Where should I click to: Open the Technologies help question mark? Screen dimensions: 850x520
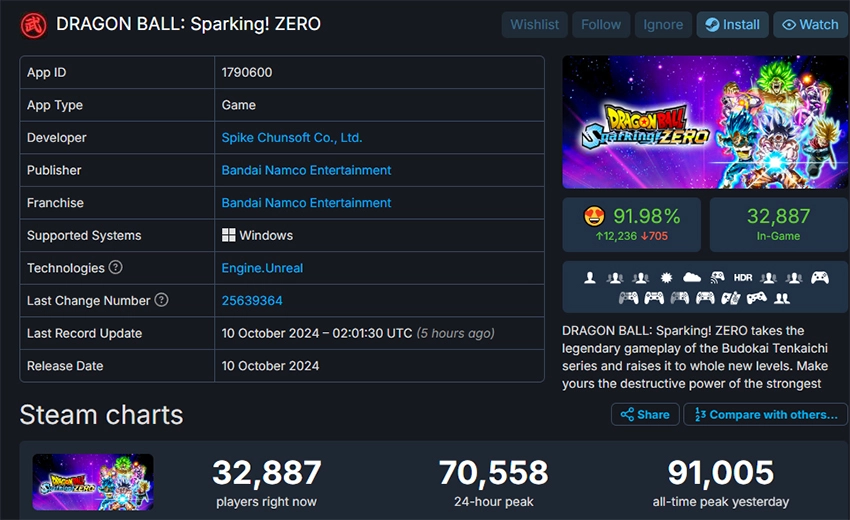tap(116, 268)
